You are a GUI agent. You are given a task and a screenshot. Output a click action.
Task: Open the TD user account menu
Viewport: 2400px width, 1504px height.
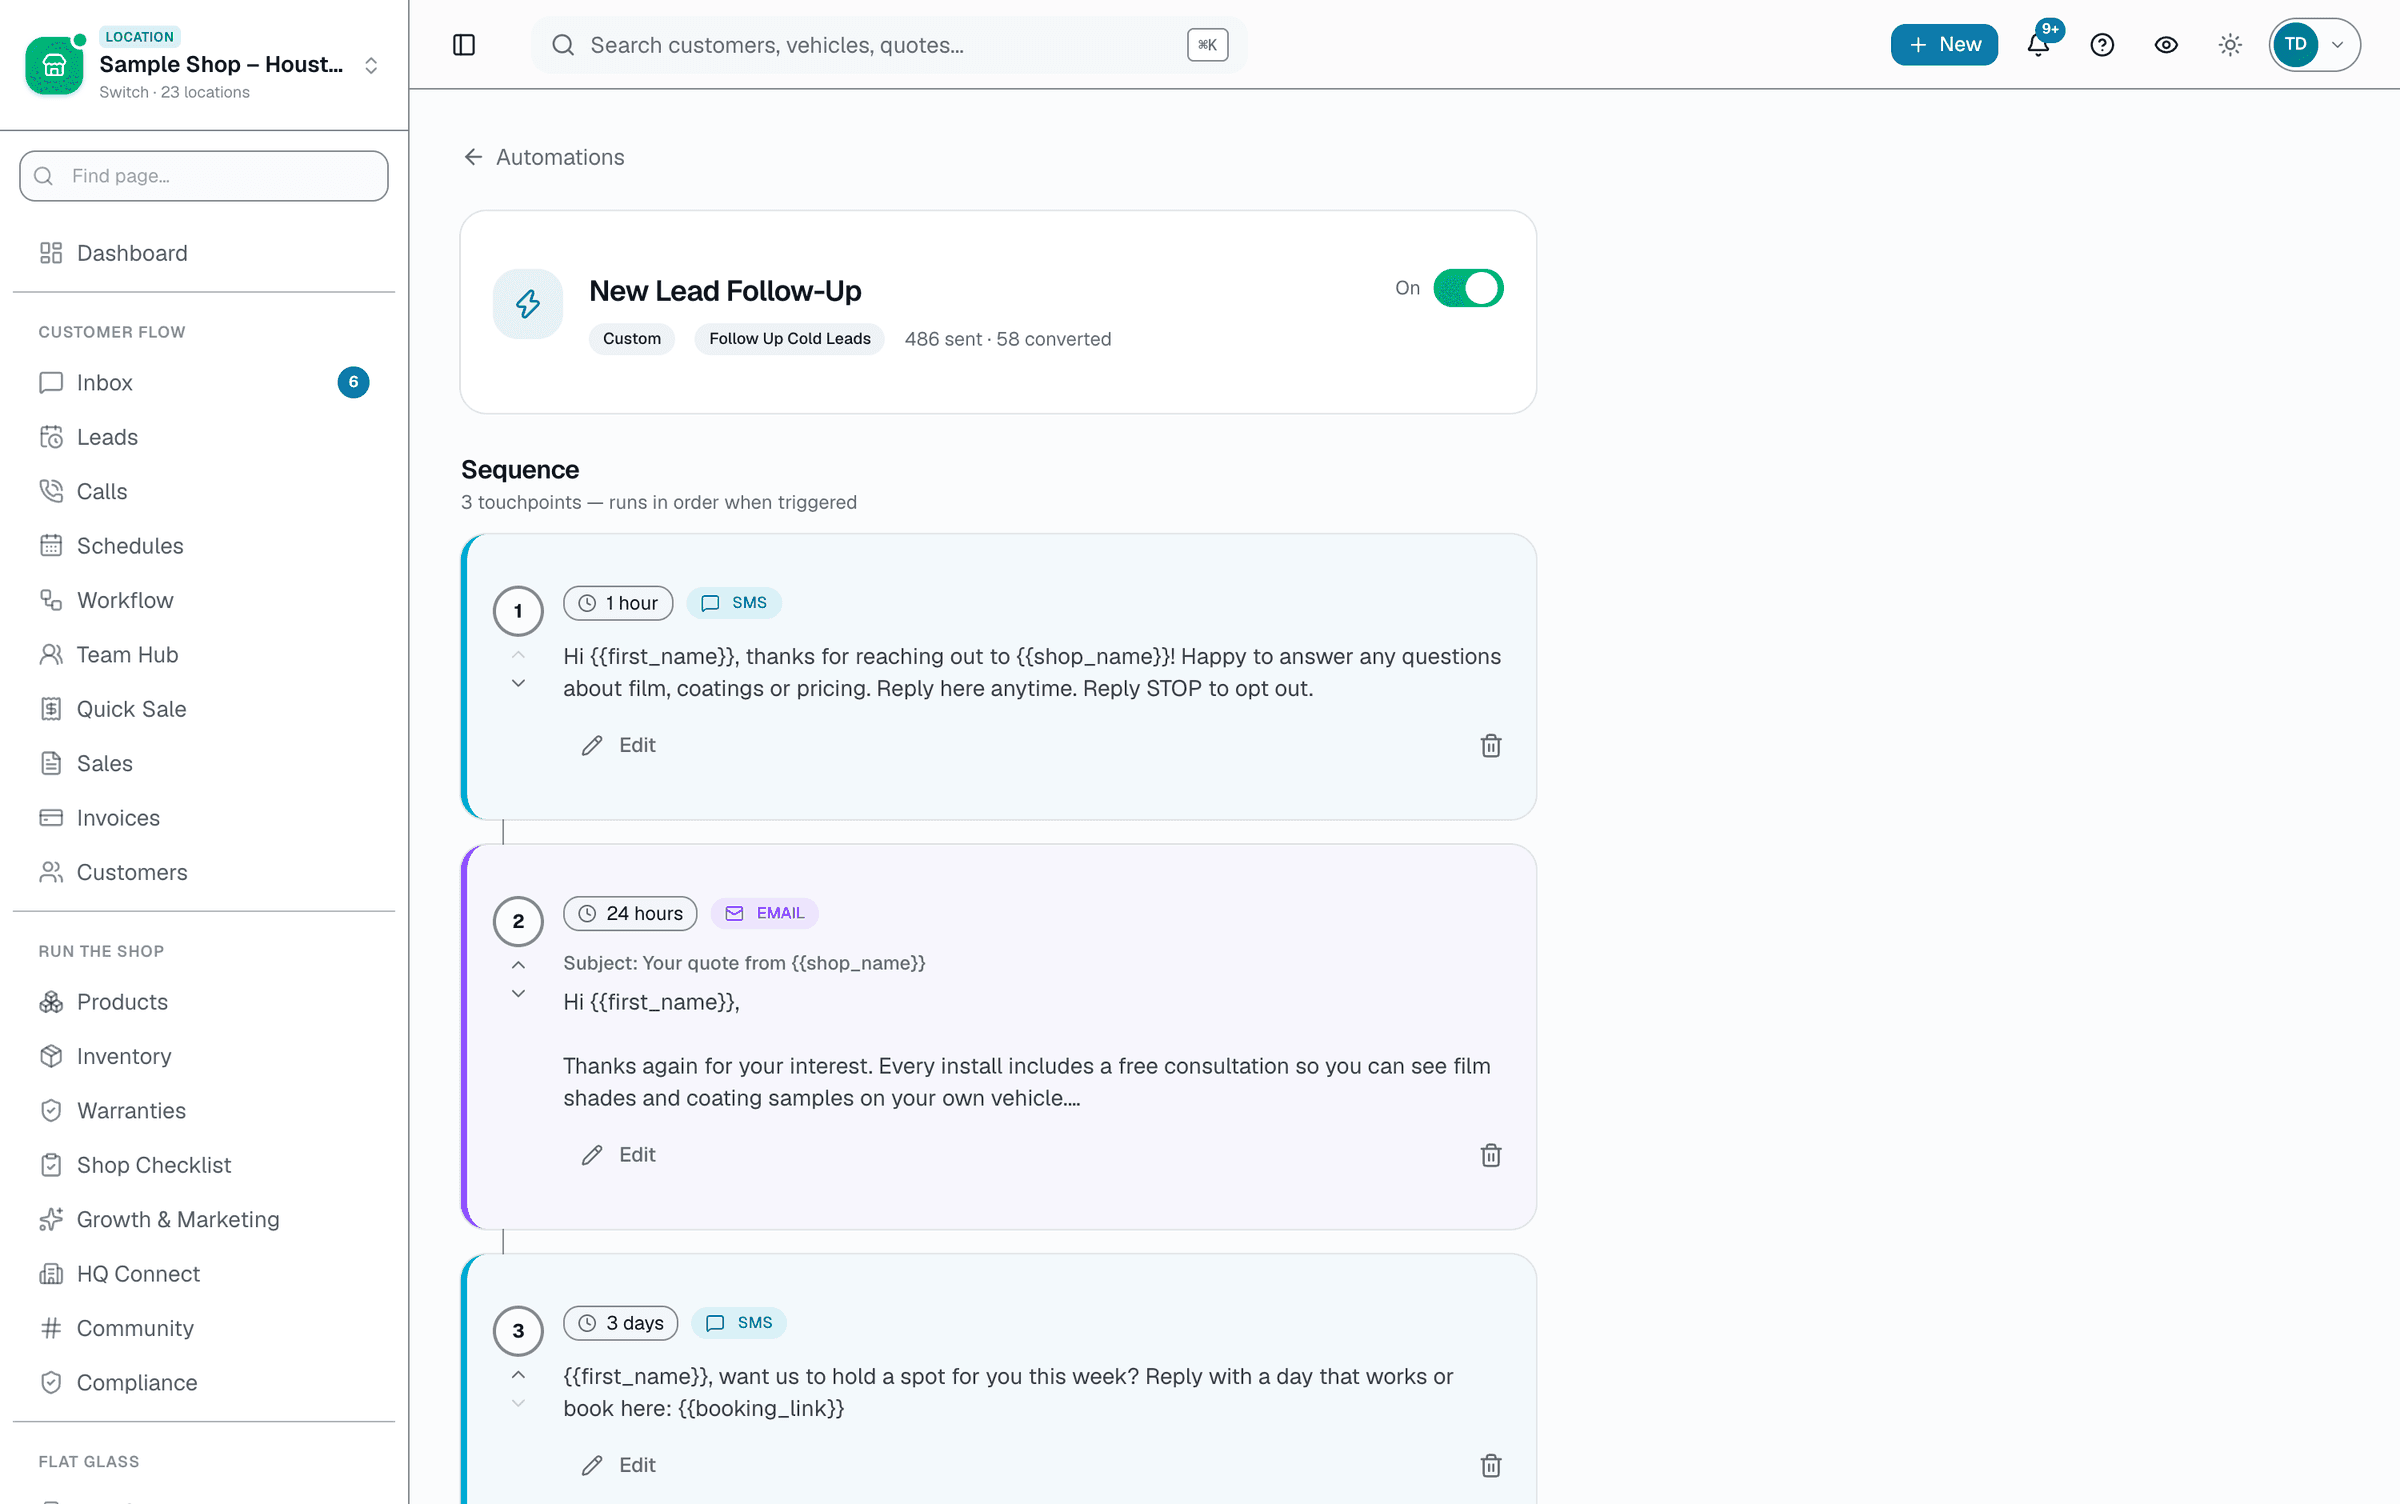click(2314, 45)
